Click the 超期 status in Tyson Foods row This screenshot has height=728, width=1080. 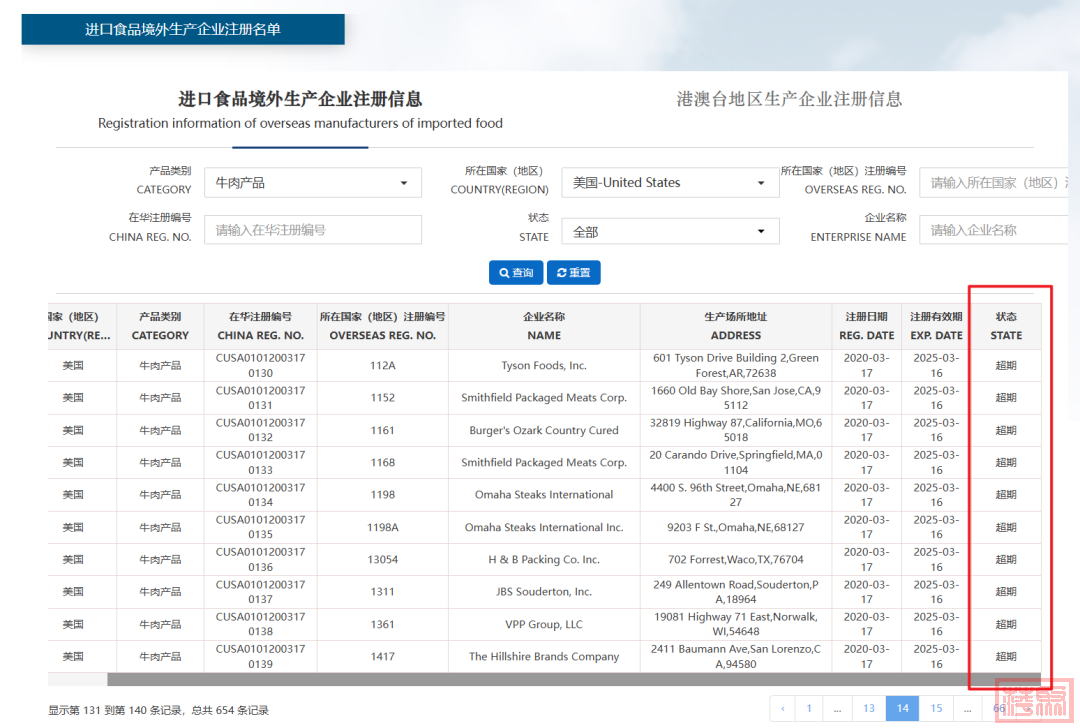click(1006, 366)
